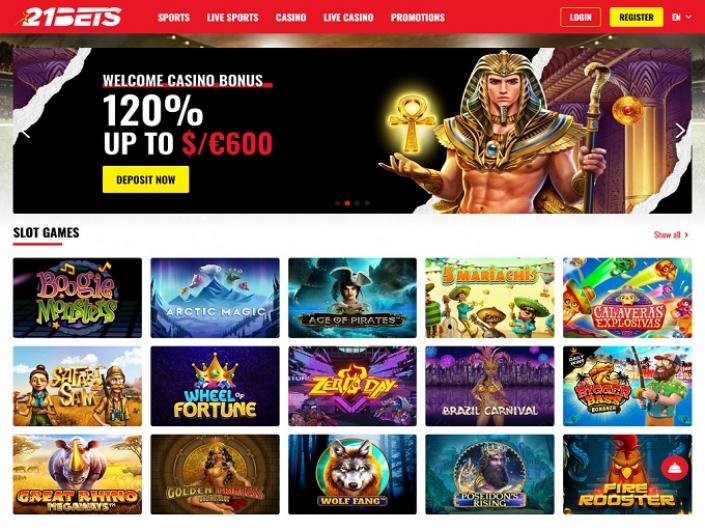Select the third carousel indicator dot
705x530 pixels.
coord(357,203)
